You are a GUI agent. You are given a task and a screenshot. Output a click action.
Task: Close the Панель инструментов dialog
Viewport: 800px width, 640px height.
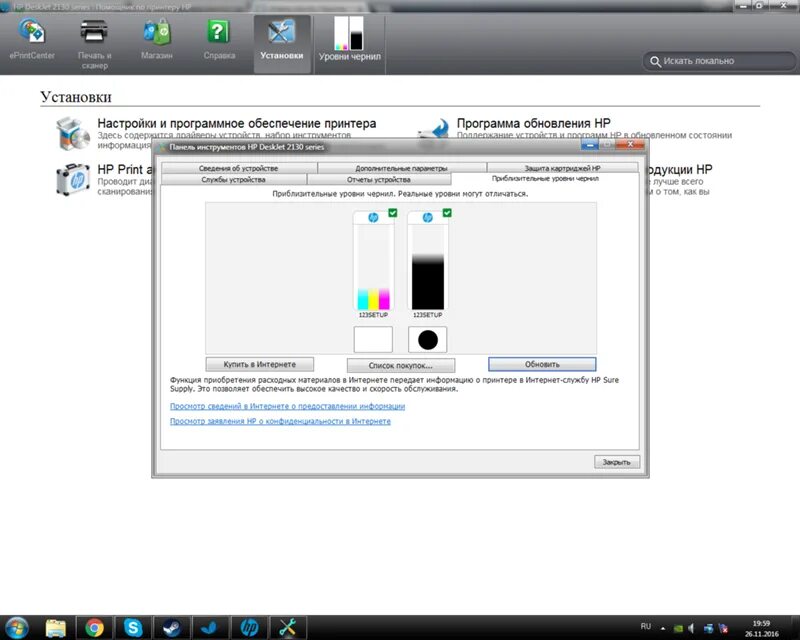click(631, 145)
